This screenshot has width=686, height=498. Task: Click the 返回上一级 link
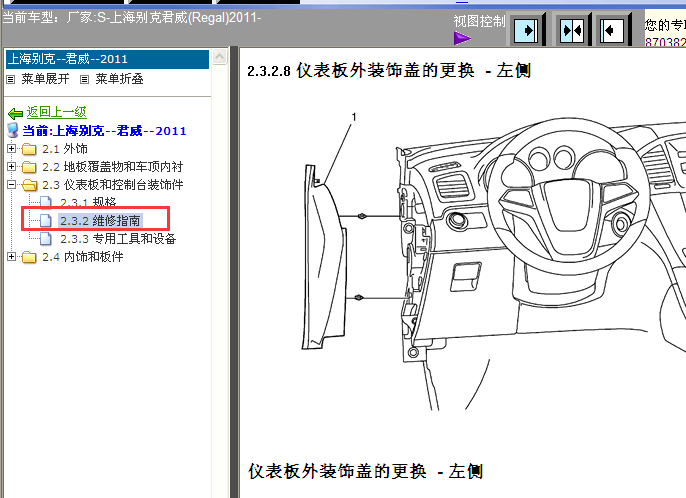(56, 112)
